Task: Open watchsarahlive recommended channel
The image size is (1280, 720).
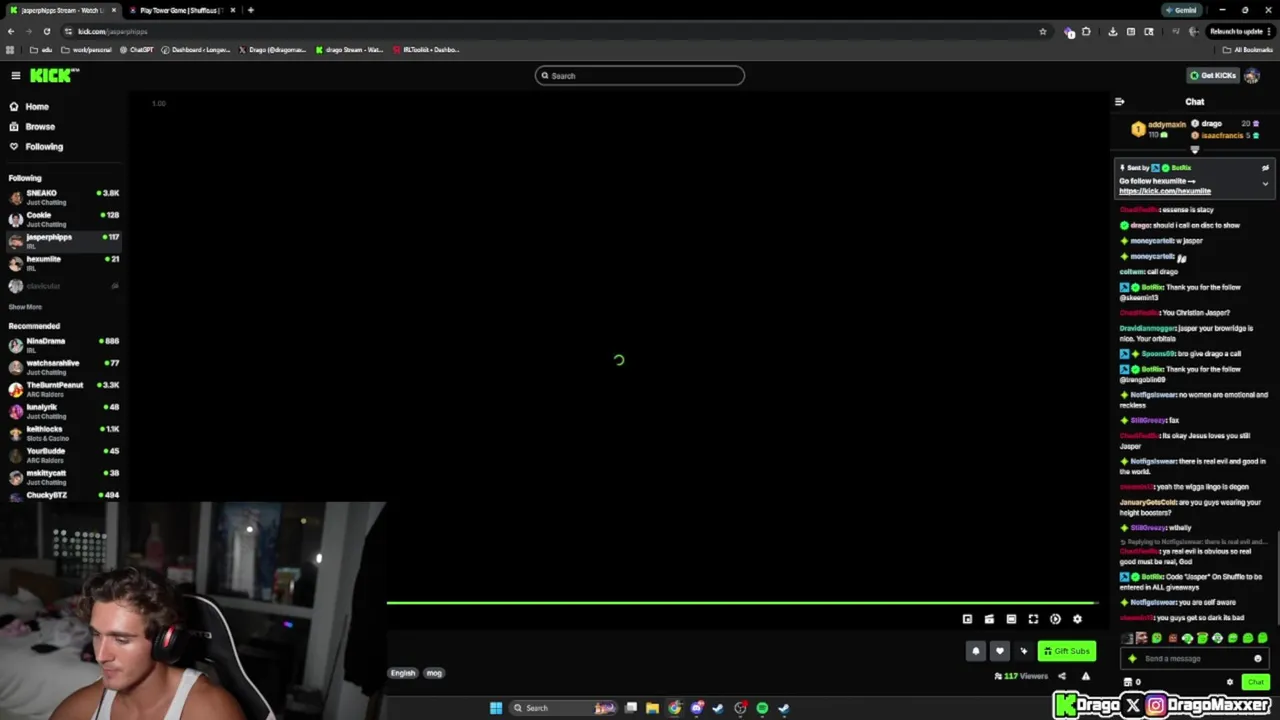Action: click(64, 367)
